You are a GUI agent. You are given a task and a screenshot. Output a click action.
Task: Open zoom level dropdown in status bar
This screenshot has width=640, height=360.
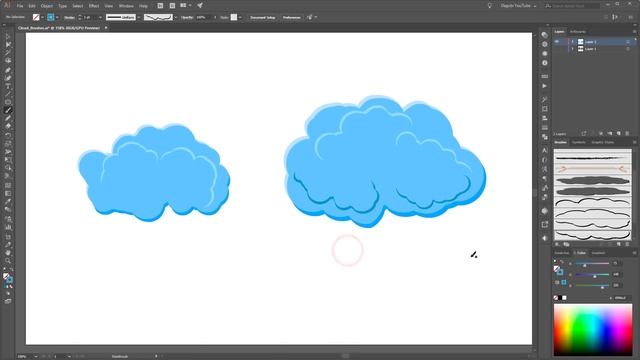click(x=36, y=356)
